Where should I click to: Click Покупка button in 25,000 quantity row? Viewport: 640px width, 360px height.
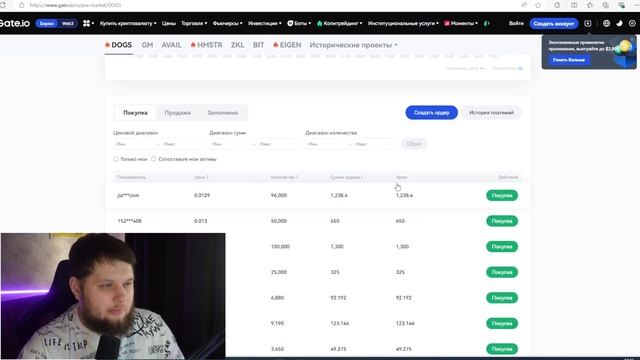point(502,272)
